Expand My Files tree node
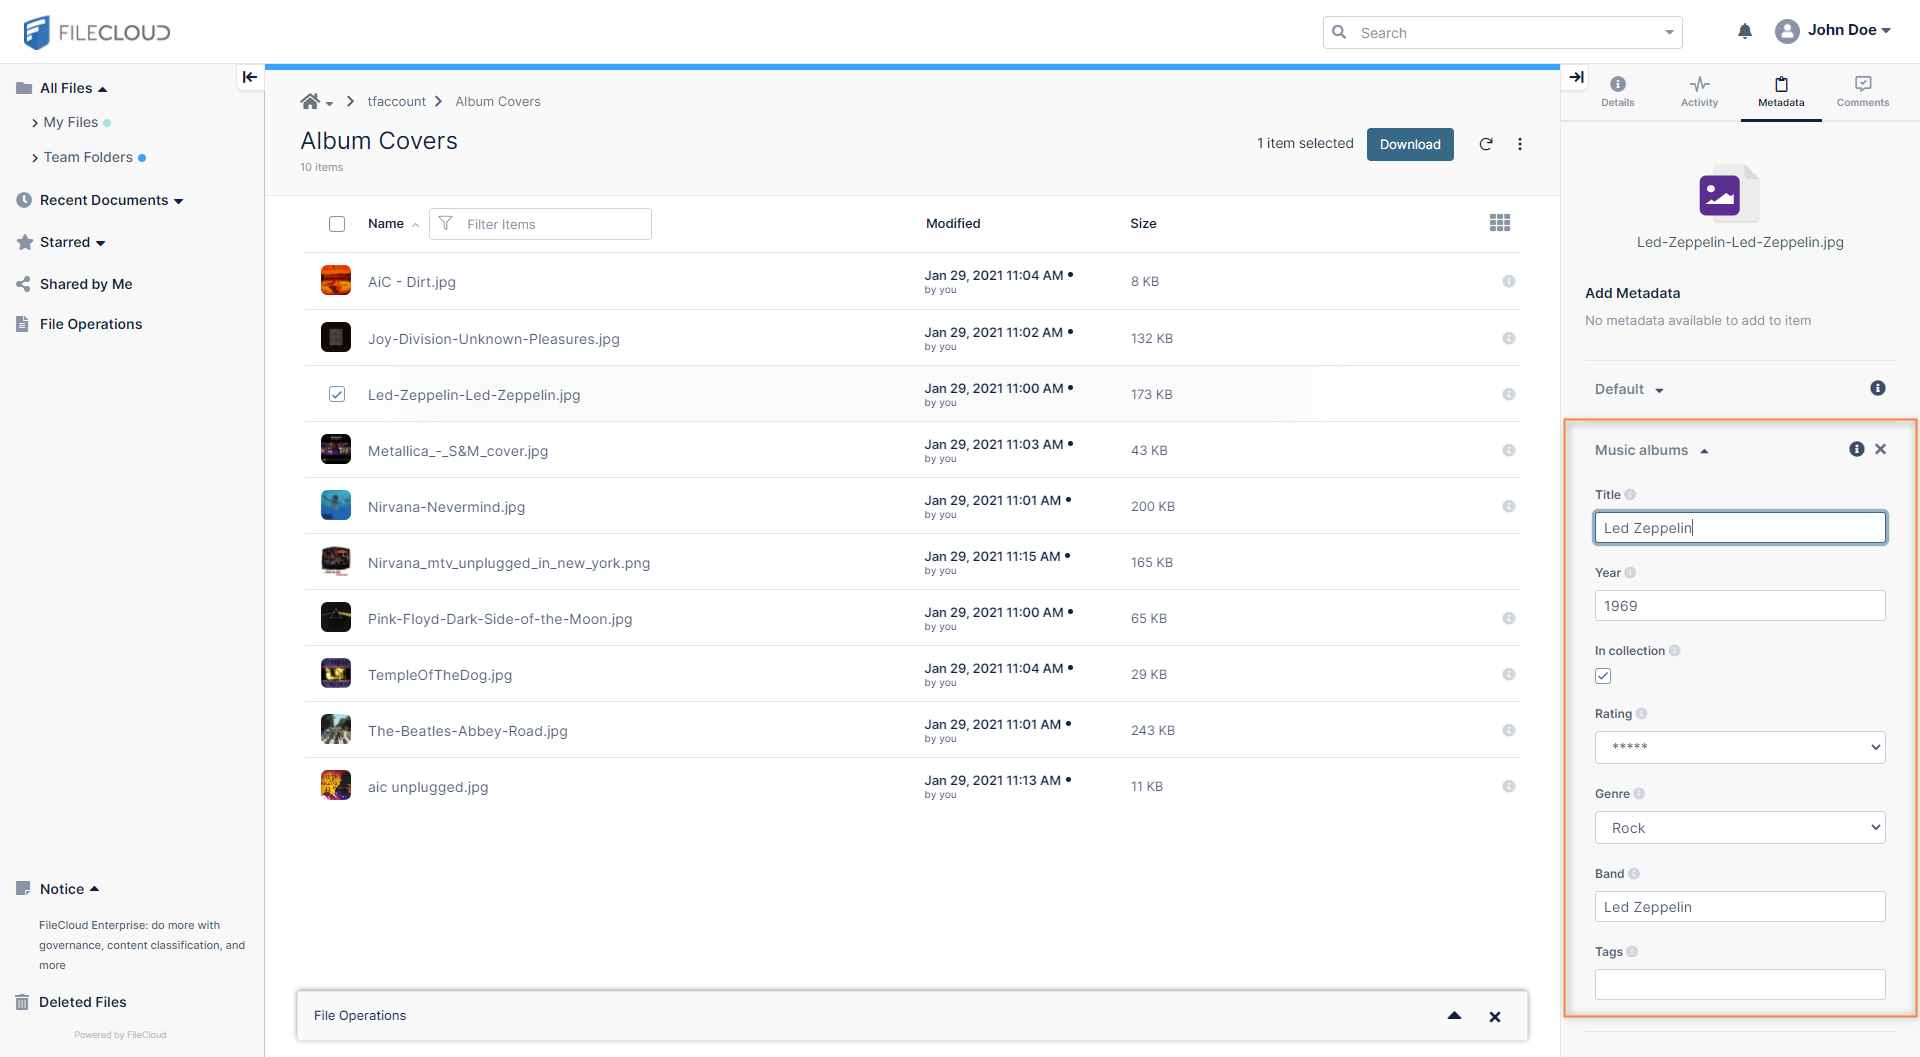This screenshot has width=1920, height=1057. click(x=35, y=123)
